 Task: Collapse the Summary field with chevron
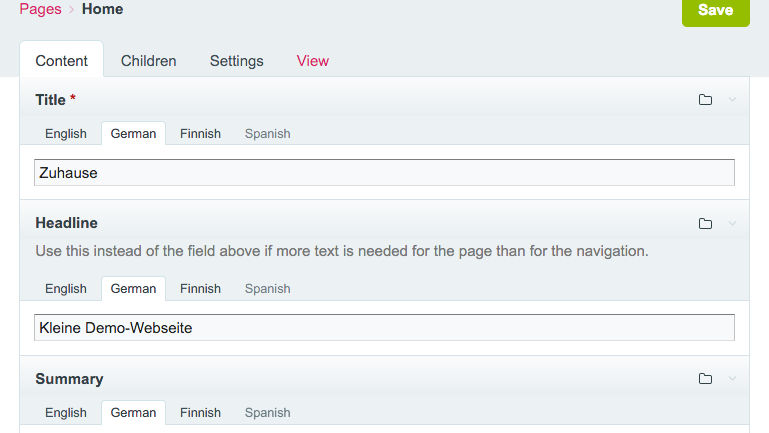pos(732,379)
